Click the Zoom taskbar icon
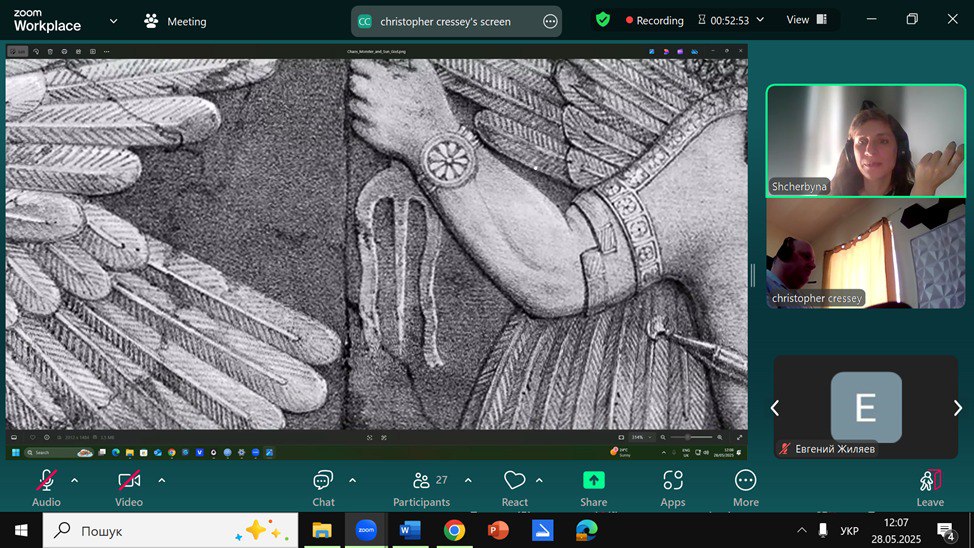The height and width of the screenshot is (548, 974). (366, 531)
